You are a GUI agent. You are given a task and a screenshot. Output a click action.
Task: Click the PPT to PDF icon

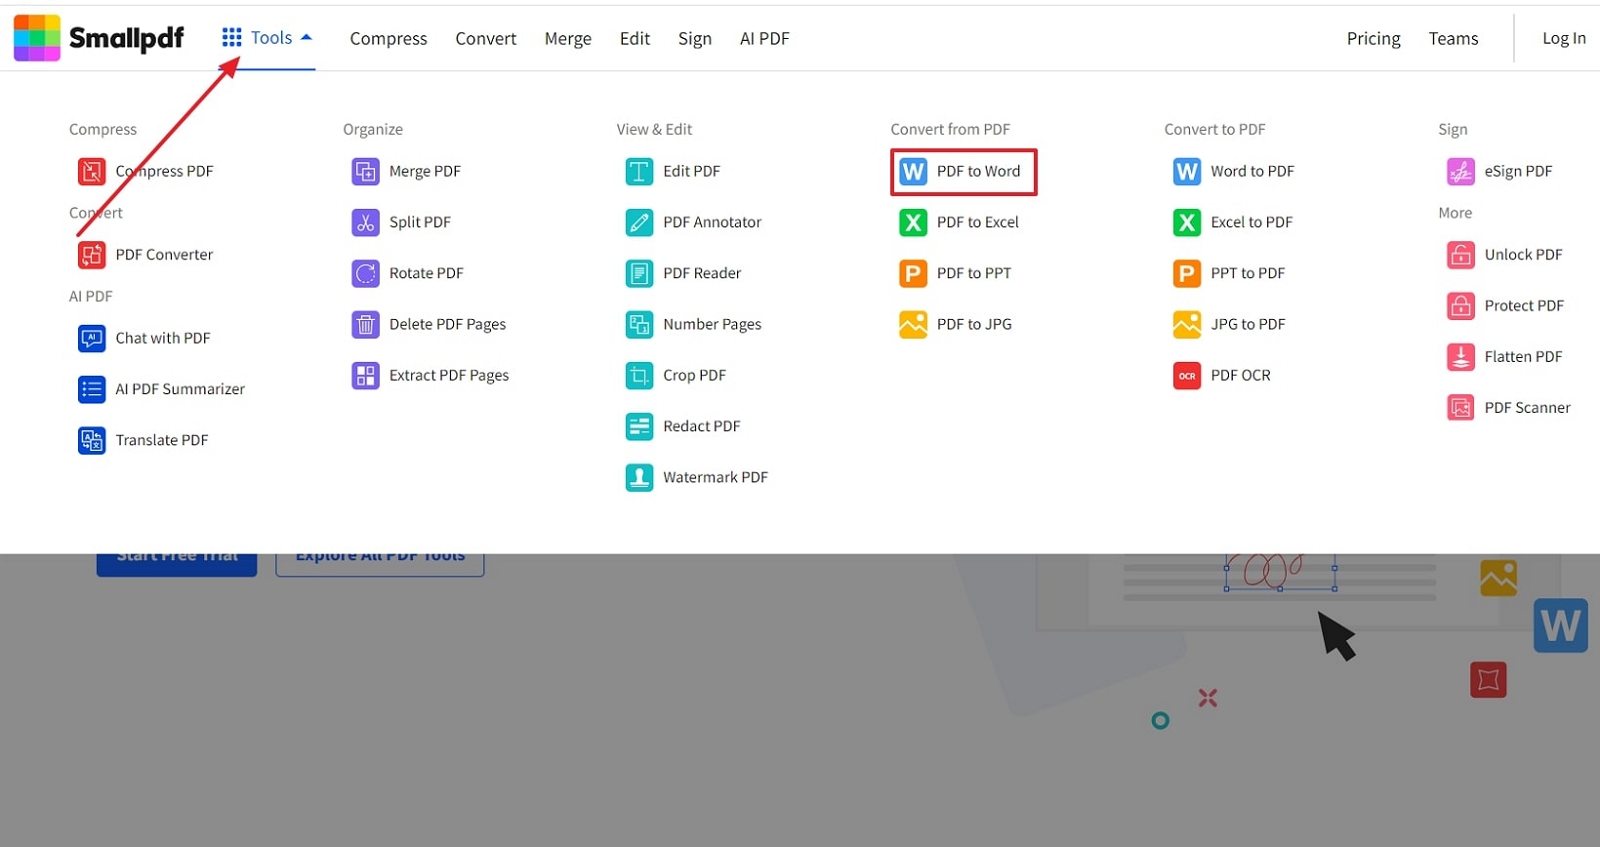(1187, 273)
